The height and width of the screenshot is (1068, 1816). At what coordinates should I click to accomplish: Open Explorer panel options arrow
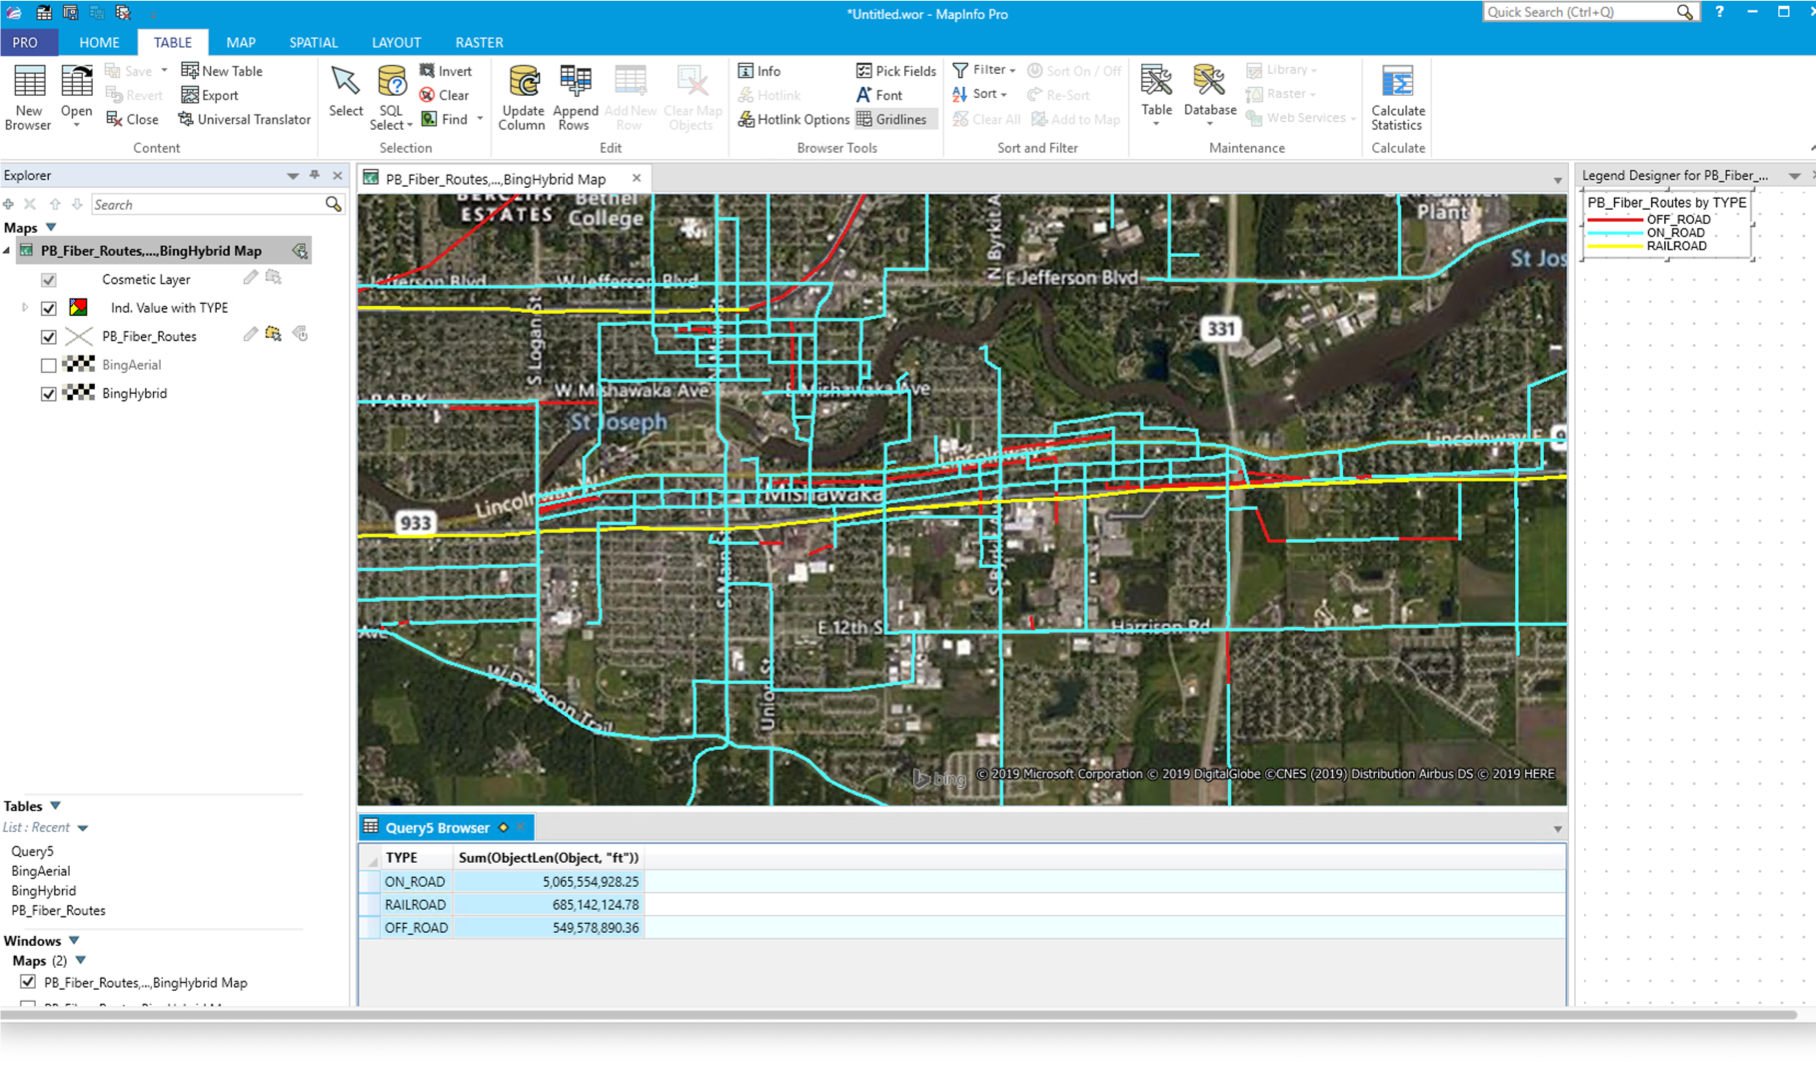pyautogui.click(x=293, y=175)
